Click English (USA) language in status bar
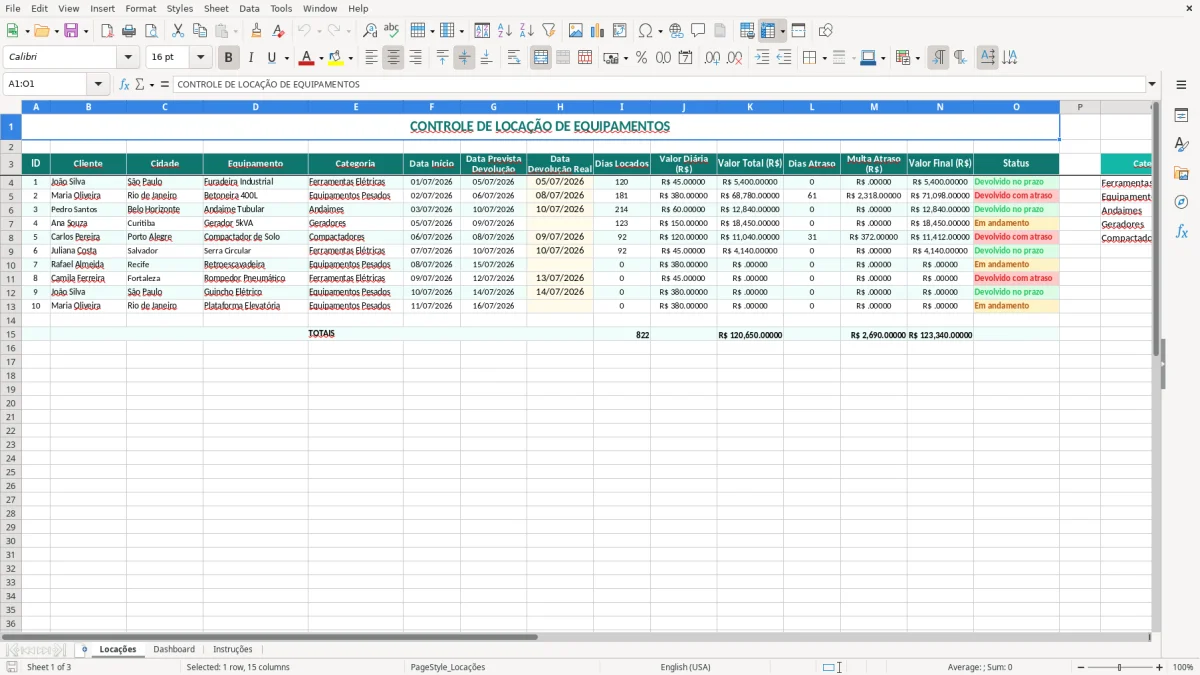 coord(686,667)
